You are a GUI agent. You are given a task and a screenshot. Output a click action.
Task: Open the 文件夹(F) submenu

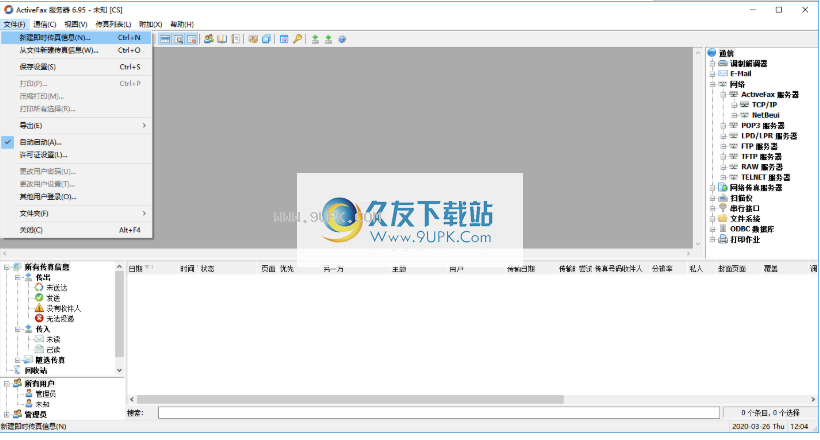click(76, 213)
